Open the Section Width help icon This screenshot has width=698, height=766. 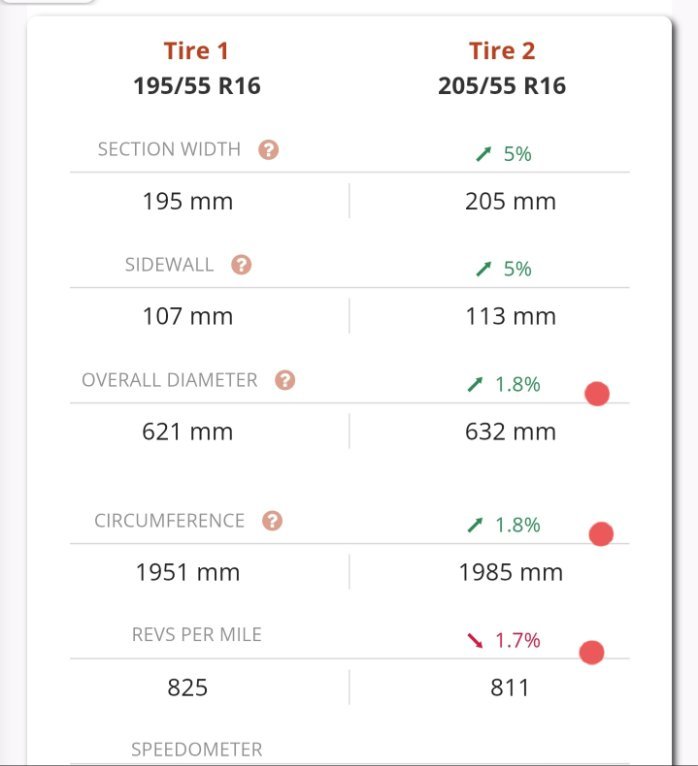268,150
